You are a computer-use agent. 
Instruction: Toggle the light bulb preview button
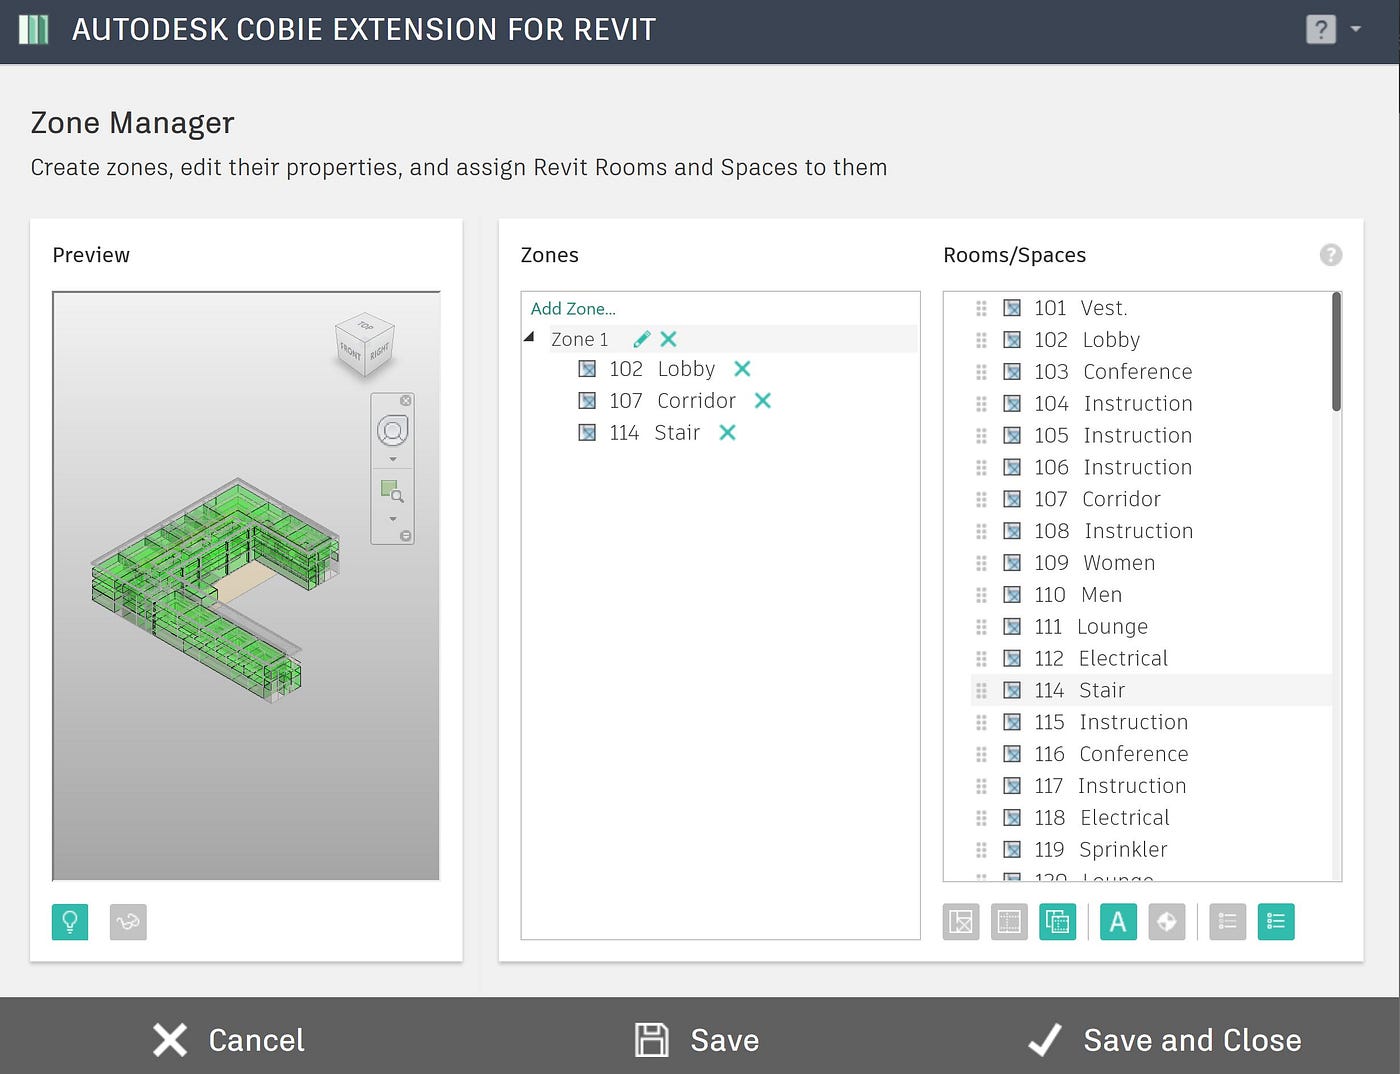tap(70, 922)
